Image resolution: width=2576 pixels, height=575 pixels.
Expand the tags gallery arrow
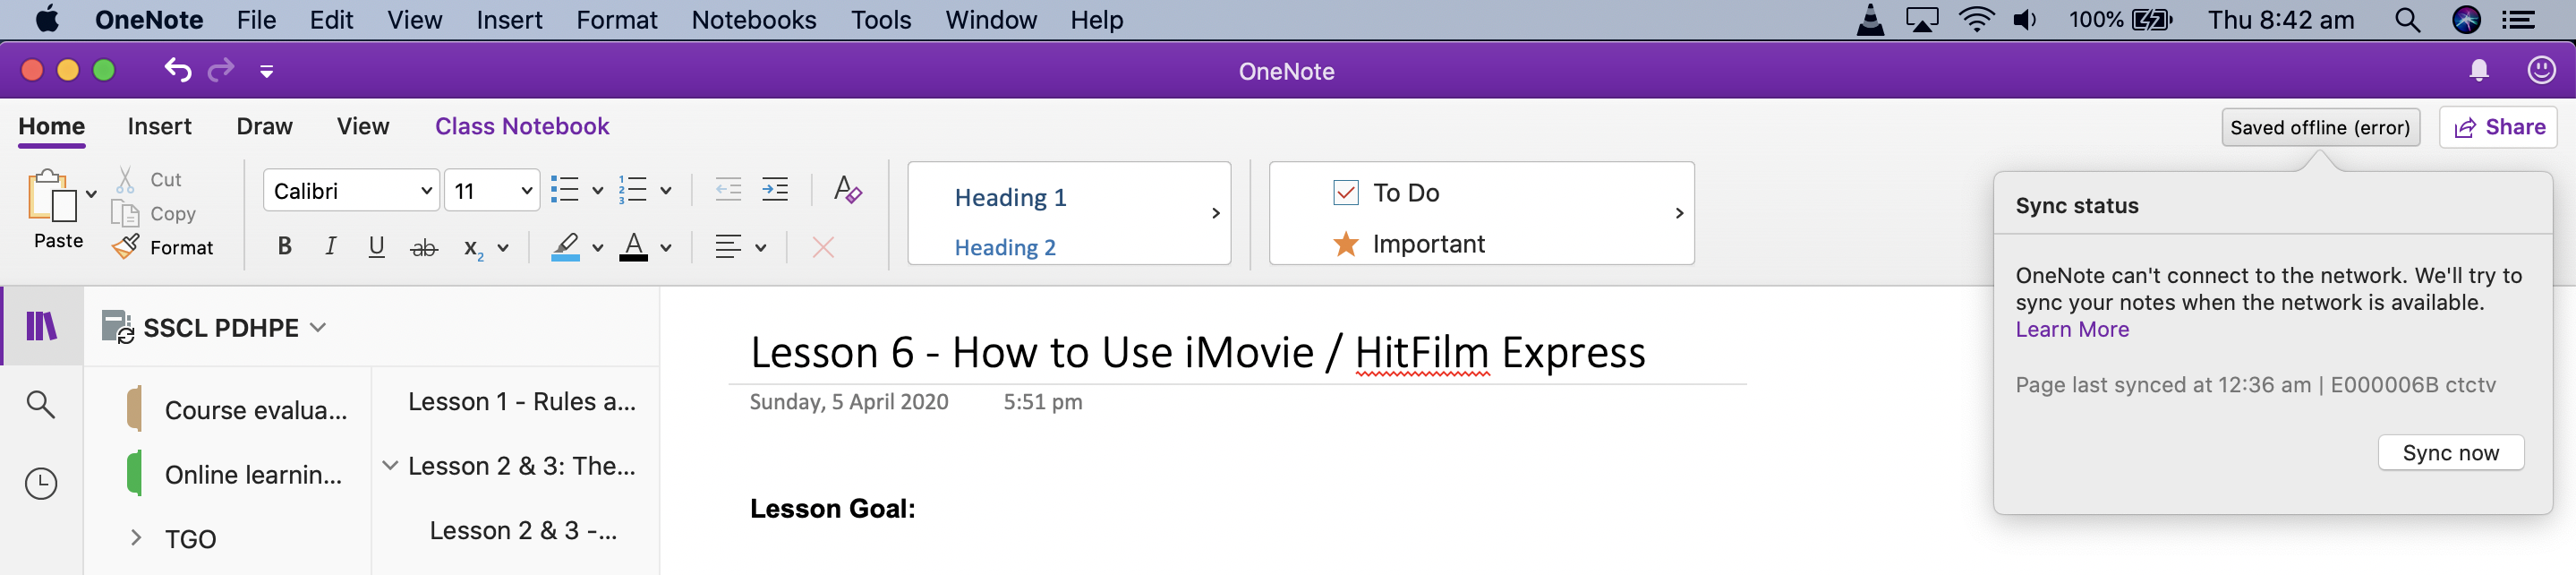(x=1679, y=213)
